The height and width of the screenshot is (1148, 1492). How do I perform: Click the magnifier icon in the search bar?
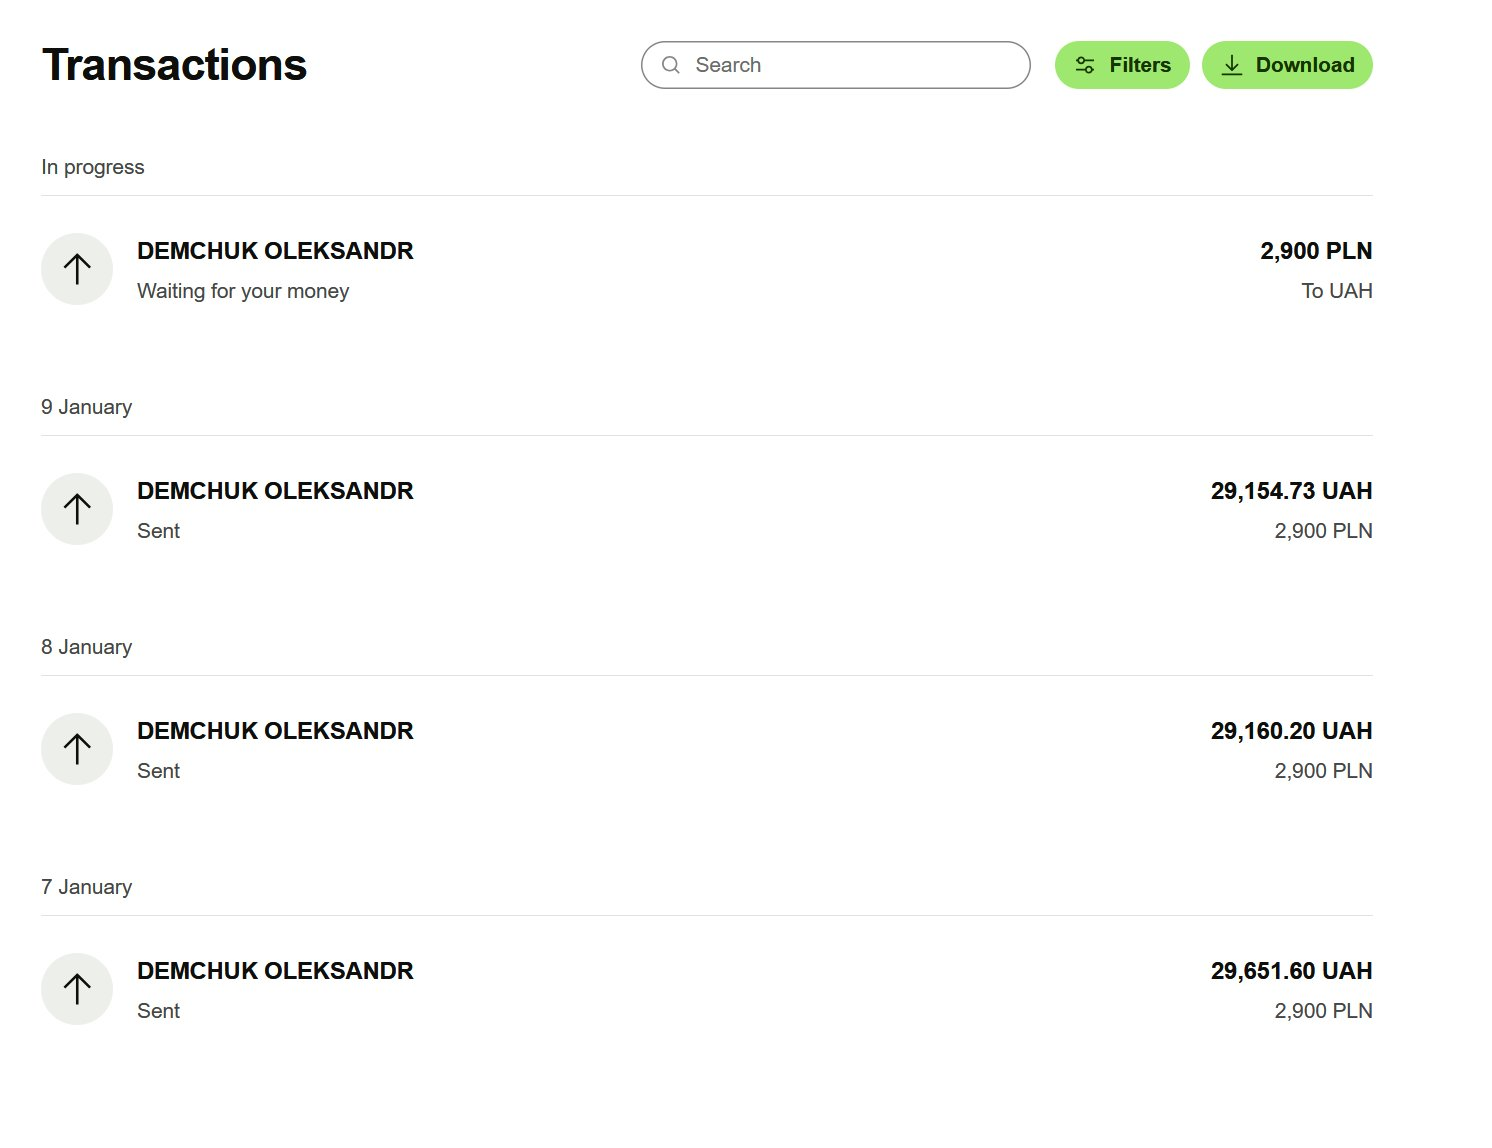[x=671, y=65]
